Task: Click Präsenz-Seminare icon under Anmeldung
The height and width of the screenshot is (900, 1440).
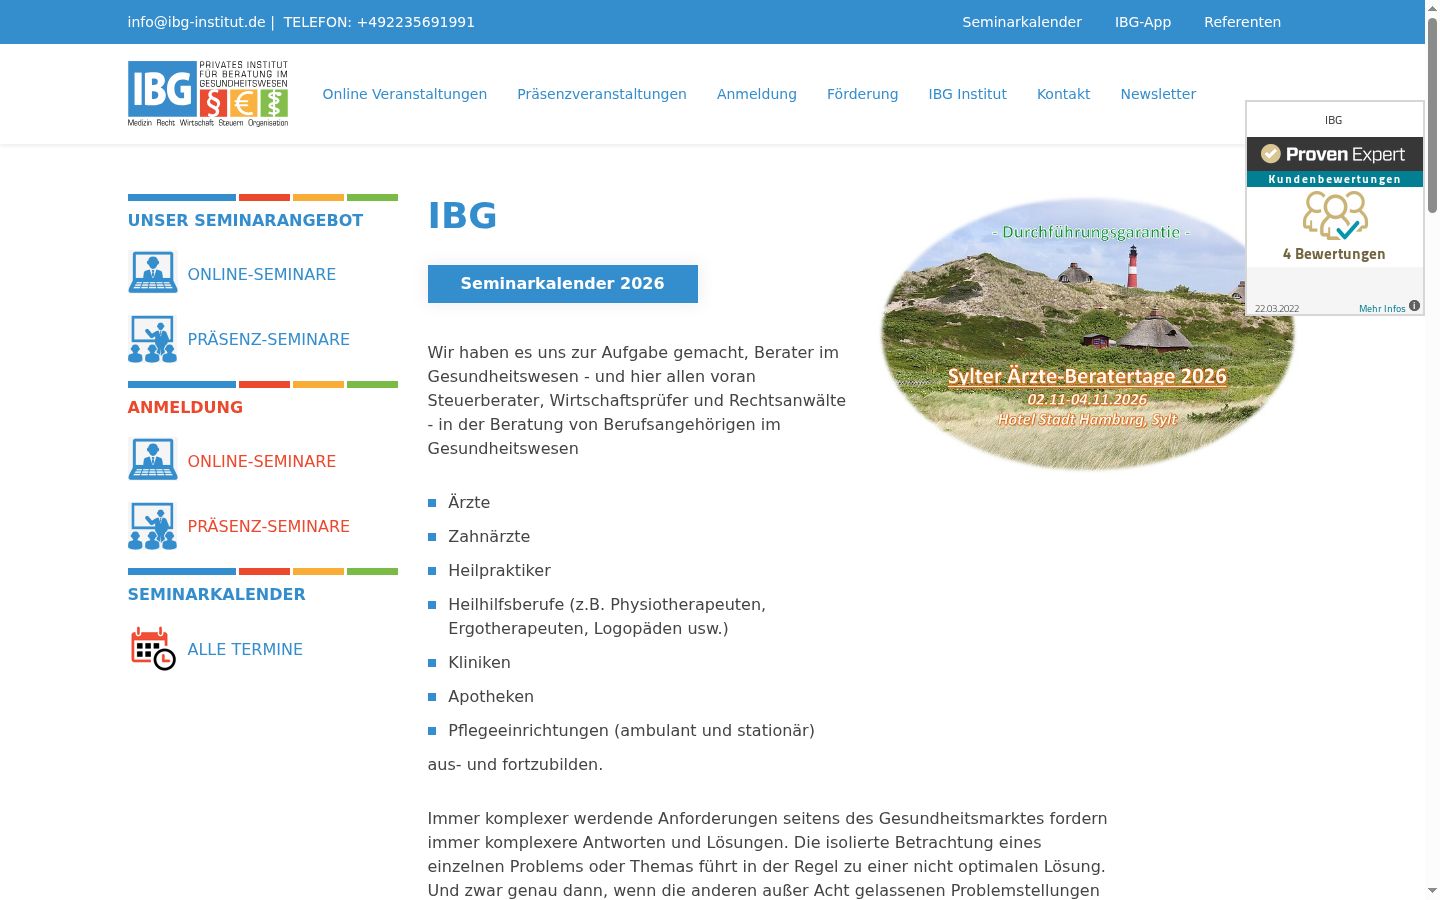Action: pyautogui.click(x=153, y=526)
